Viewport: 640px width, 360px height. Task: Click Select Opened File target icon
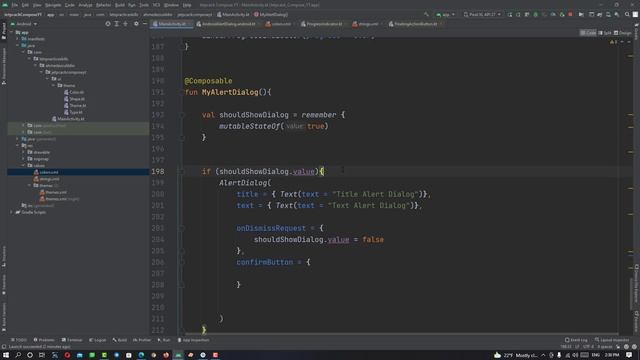108,24
